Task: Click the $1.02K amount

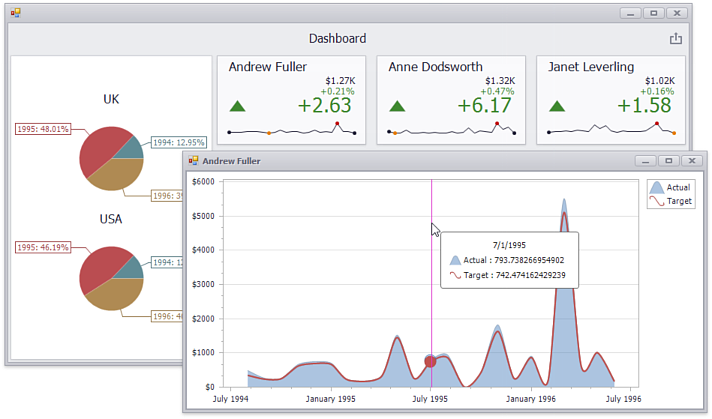Action: (660, 81)
